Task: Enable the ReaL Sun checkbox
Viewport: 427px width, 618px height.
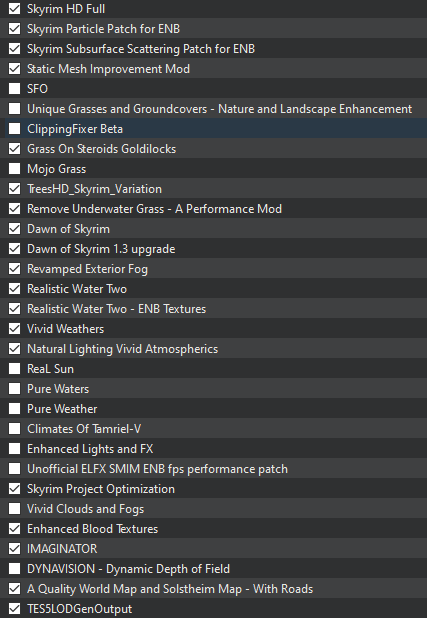Action: click(15, 369)
